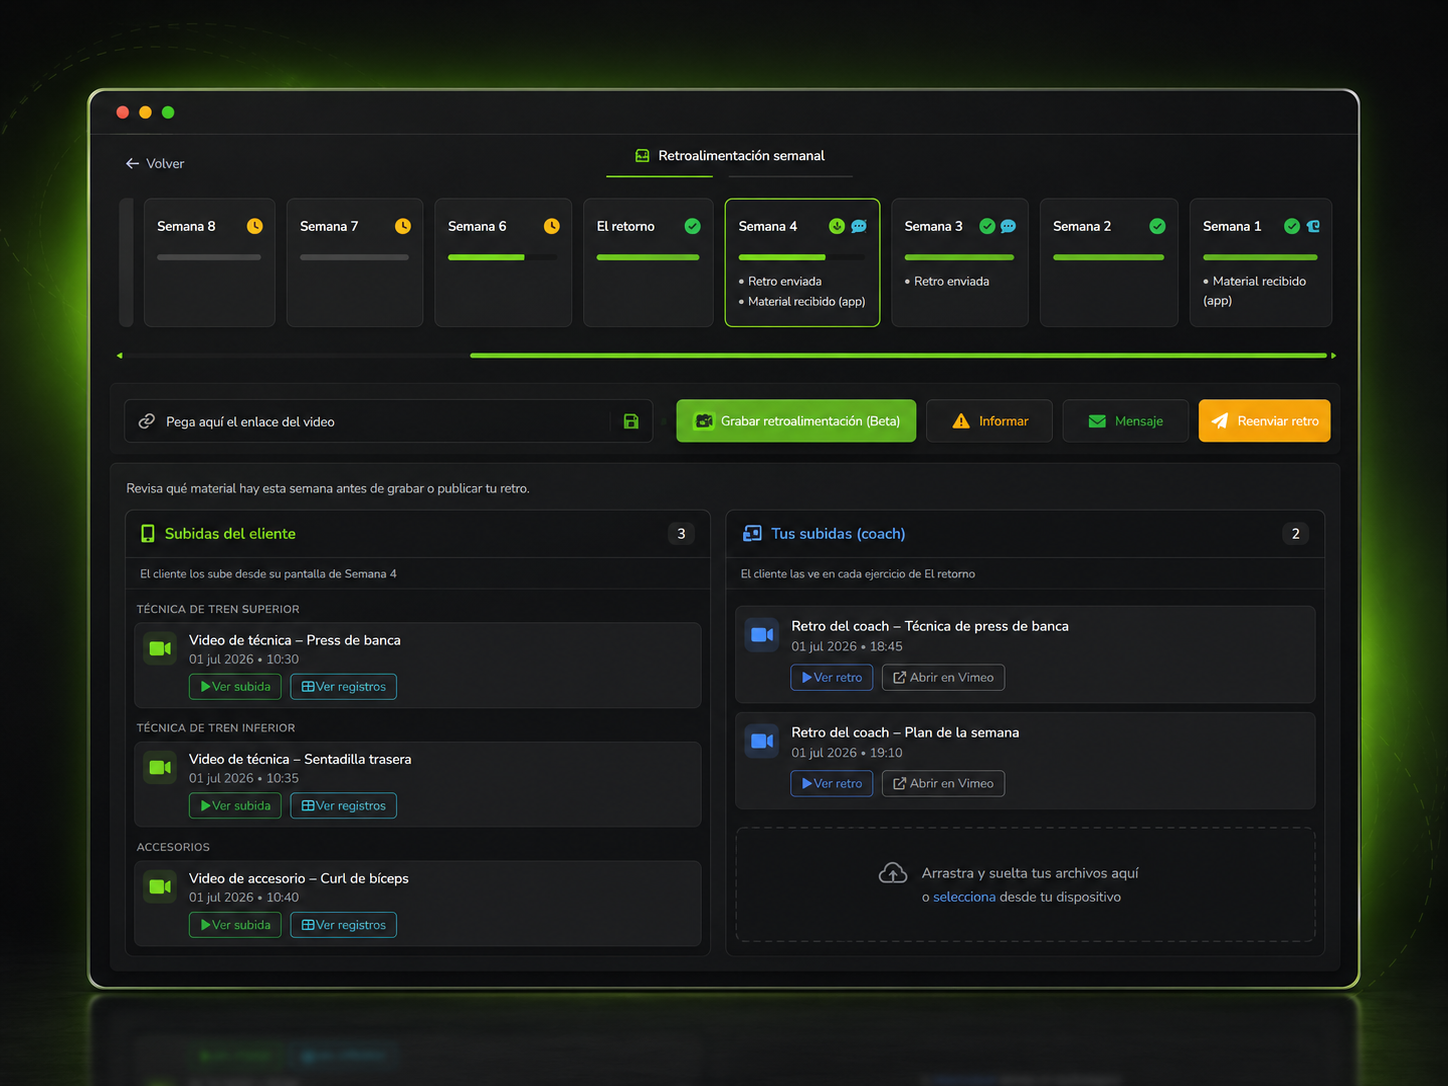Viewport: 1448px width, 1086px height.
Task: Click the clock status icon on Semana 6
Action: [552, 226]
